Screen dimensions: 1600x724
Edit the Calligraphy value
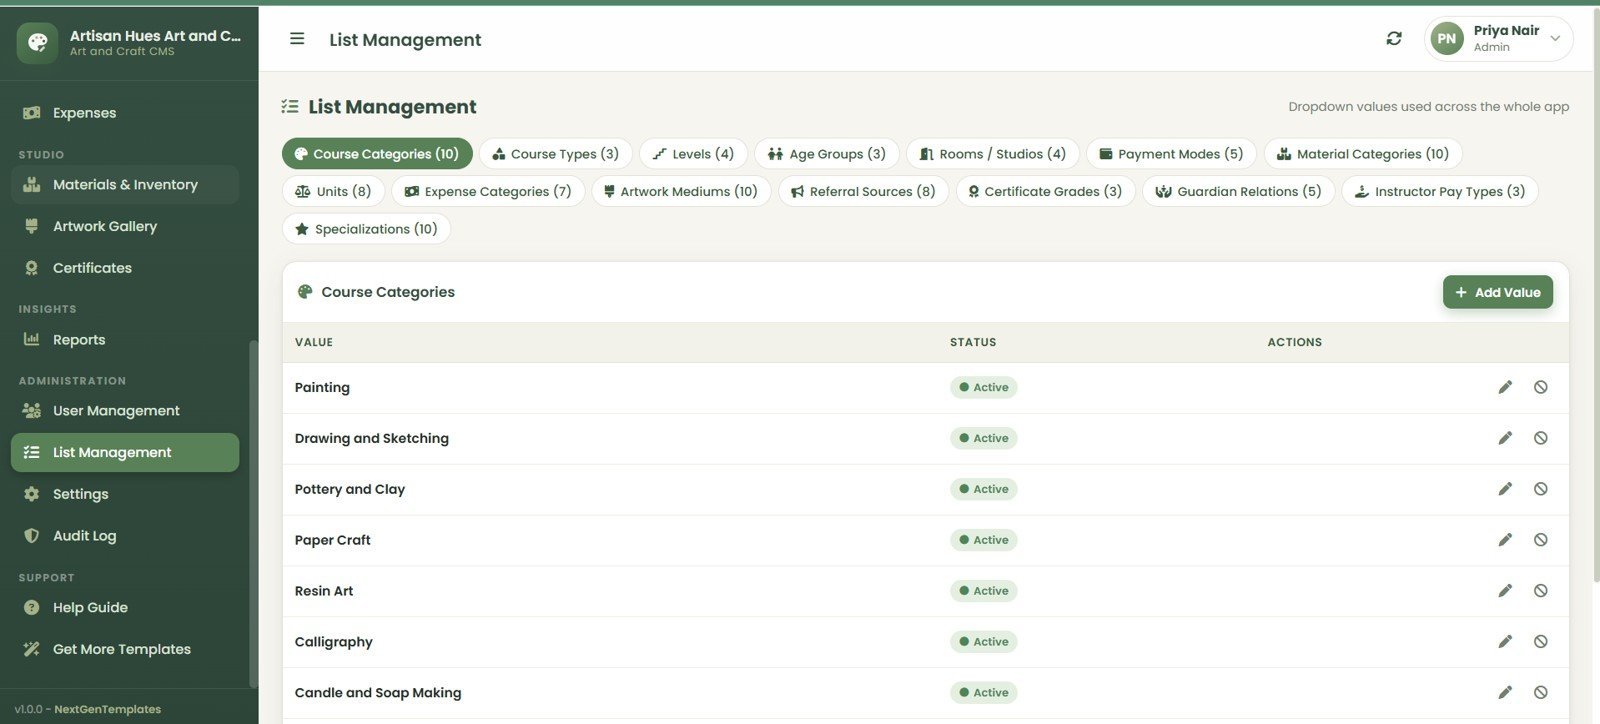point(1505,642)
